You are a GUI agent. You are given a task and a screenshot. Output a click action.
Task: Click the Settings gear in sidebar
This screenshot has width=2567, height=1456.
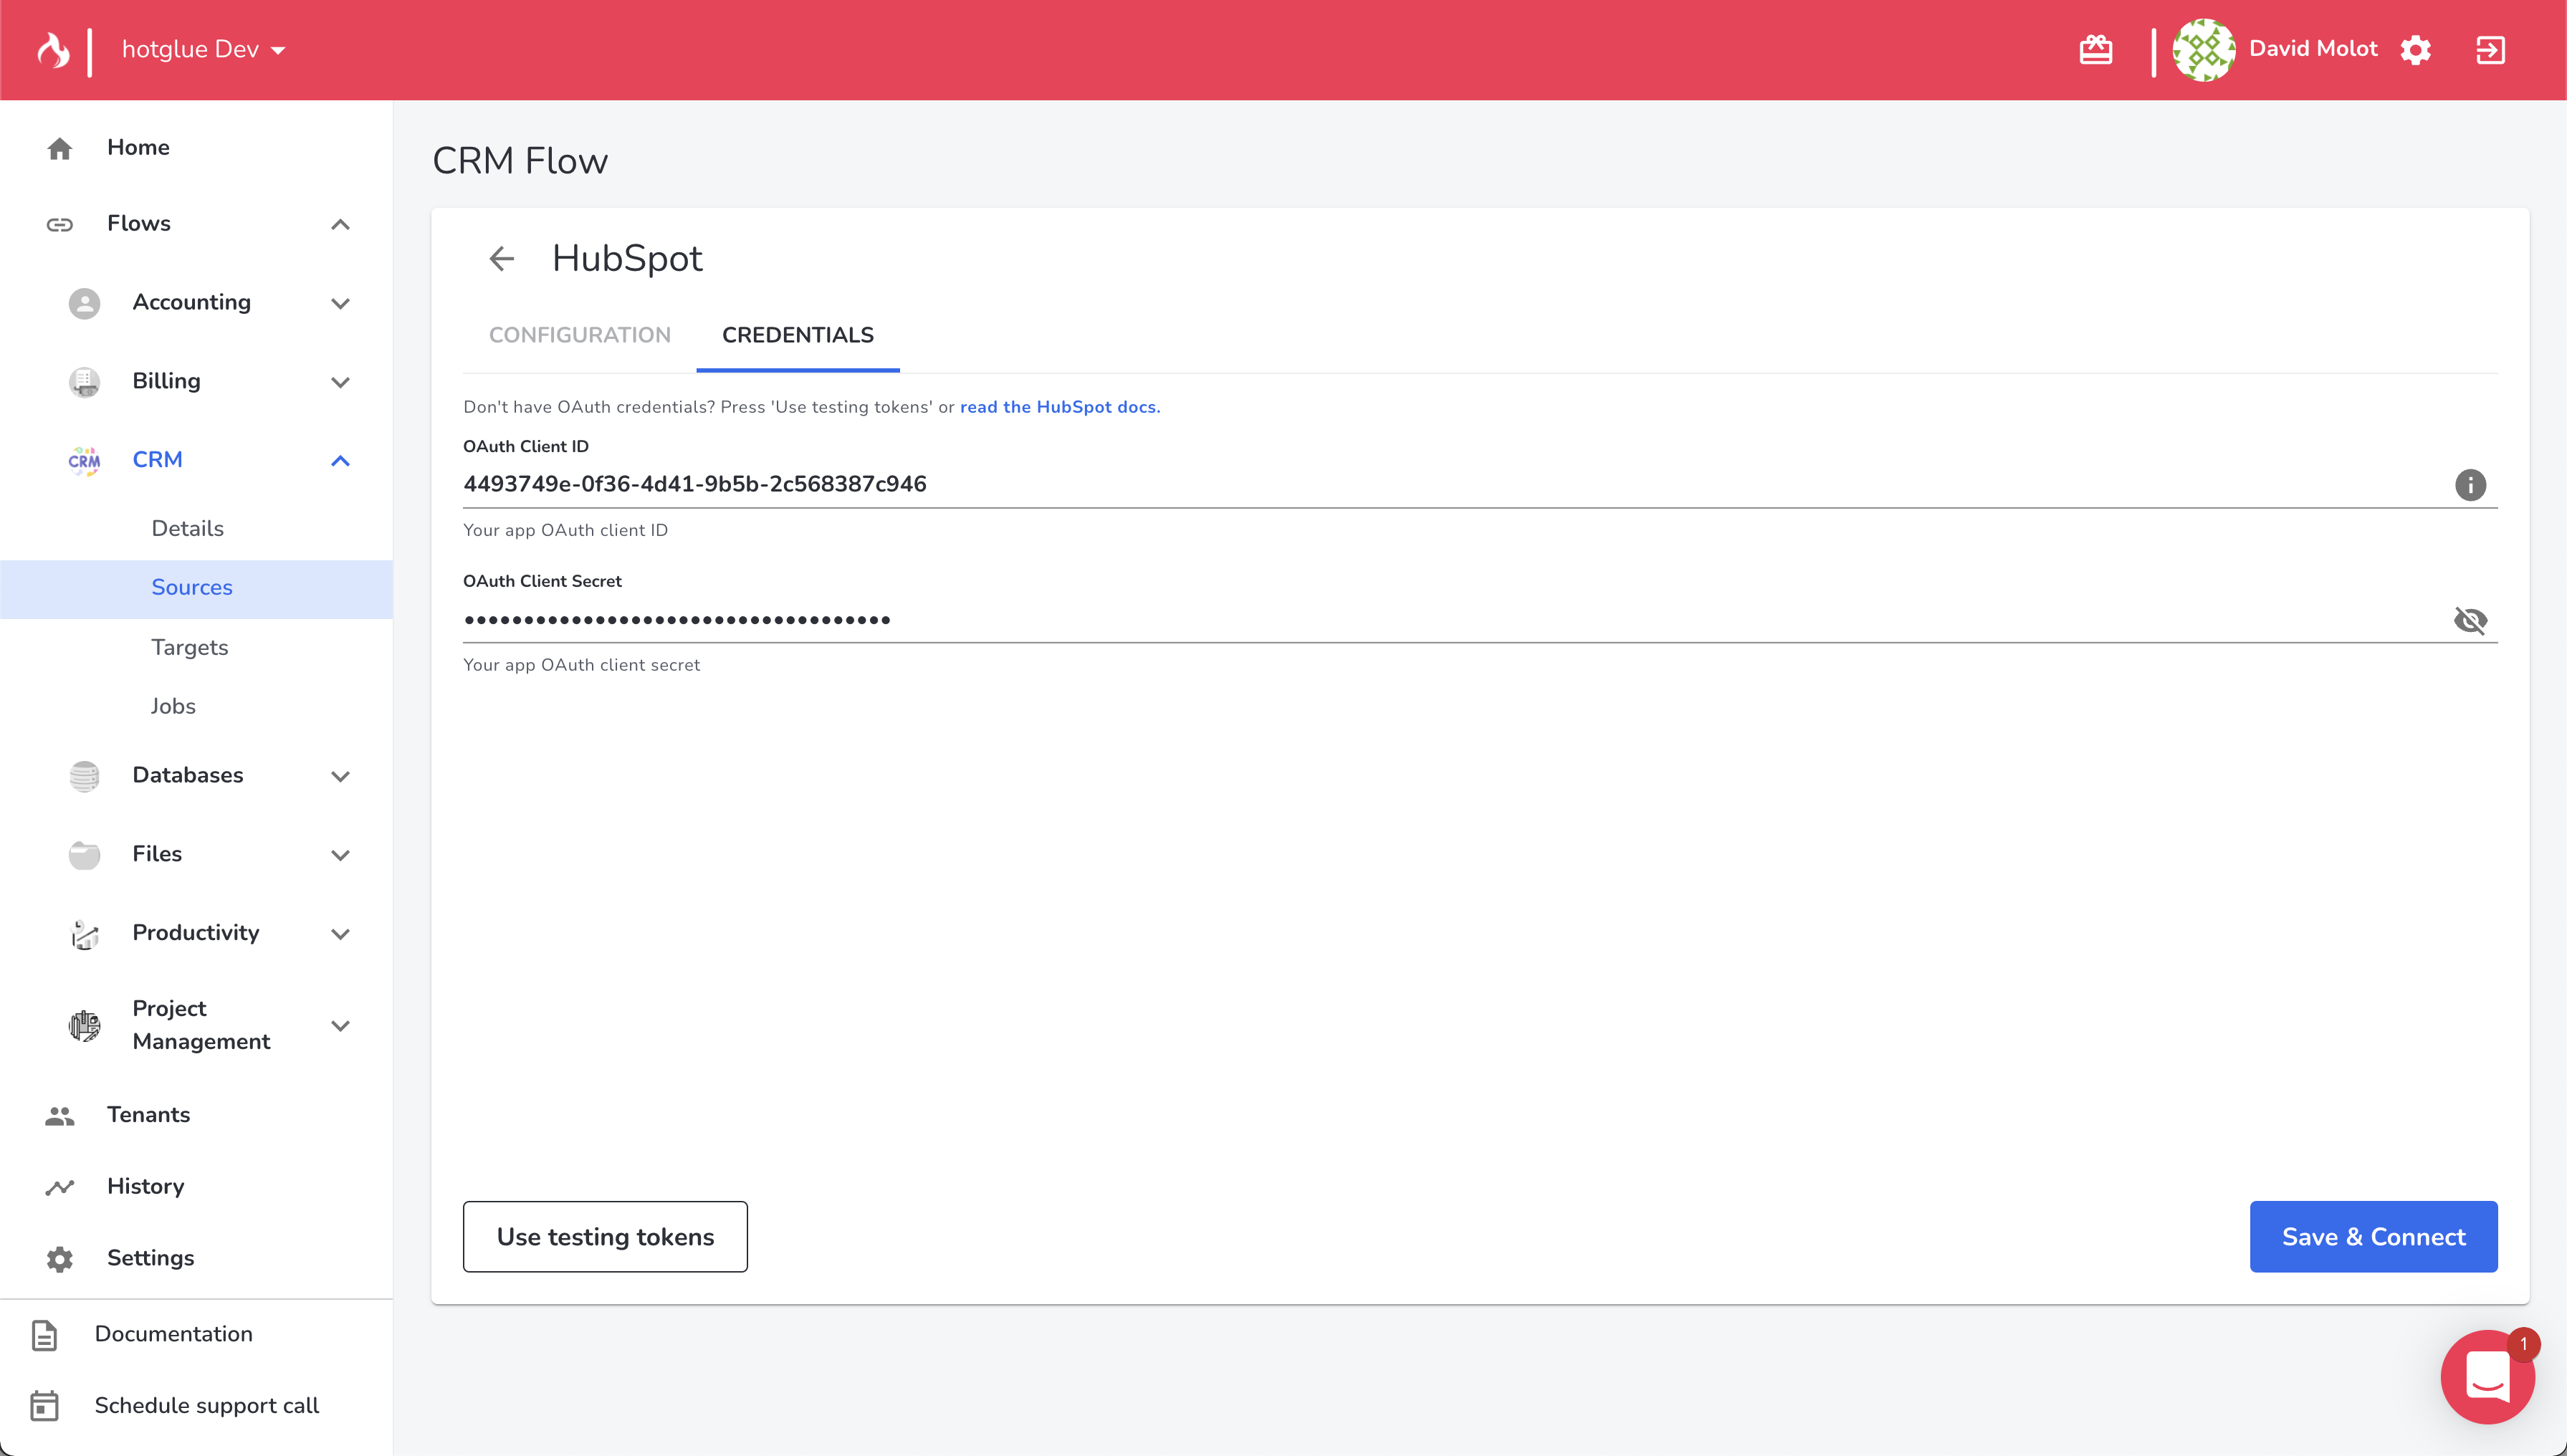pos(59,1259)
